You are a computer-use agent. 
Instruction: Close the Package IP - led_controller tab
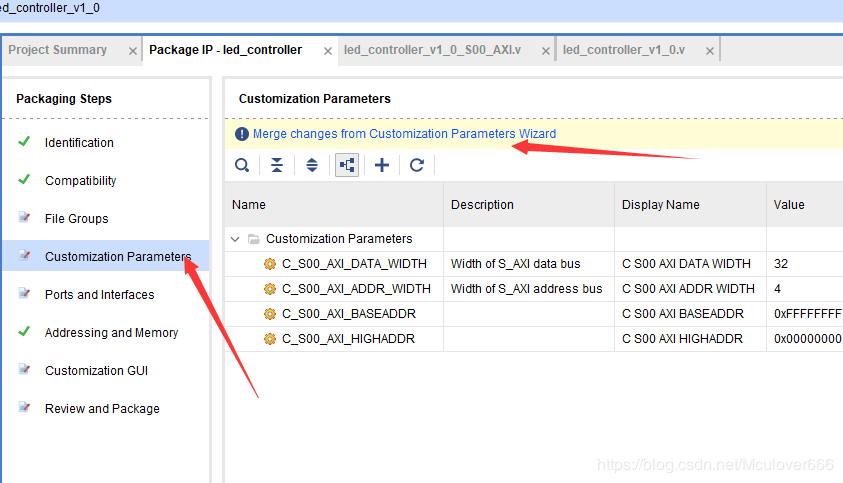pyautogui.click(x=328, y=51)
